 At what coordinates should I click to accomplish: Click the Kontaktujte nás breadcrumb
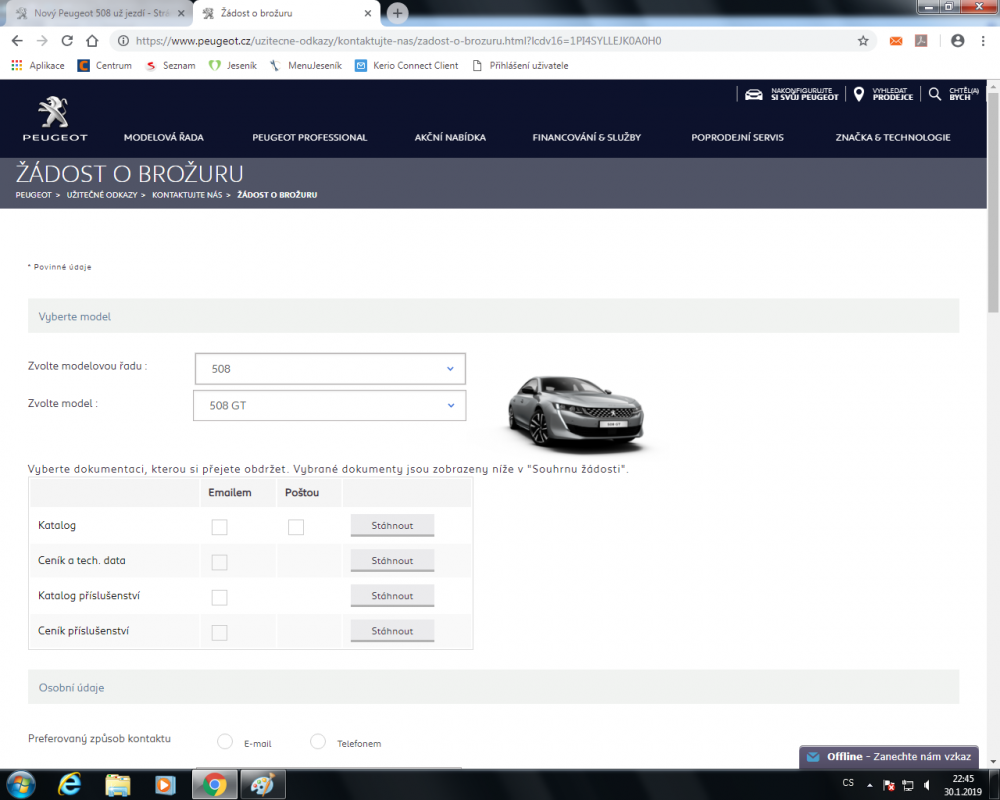(187, 195)
